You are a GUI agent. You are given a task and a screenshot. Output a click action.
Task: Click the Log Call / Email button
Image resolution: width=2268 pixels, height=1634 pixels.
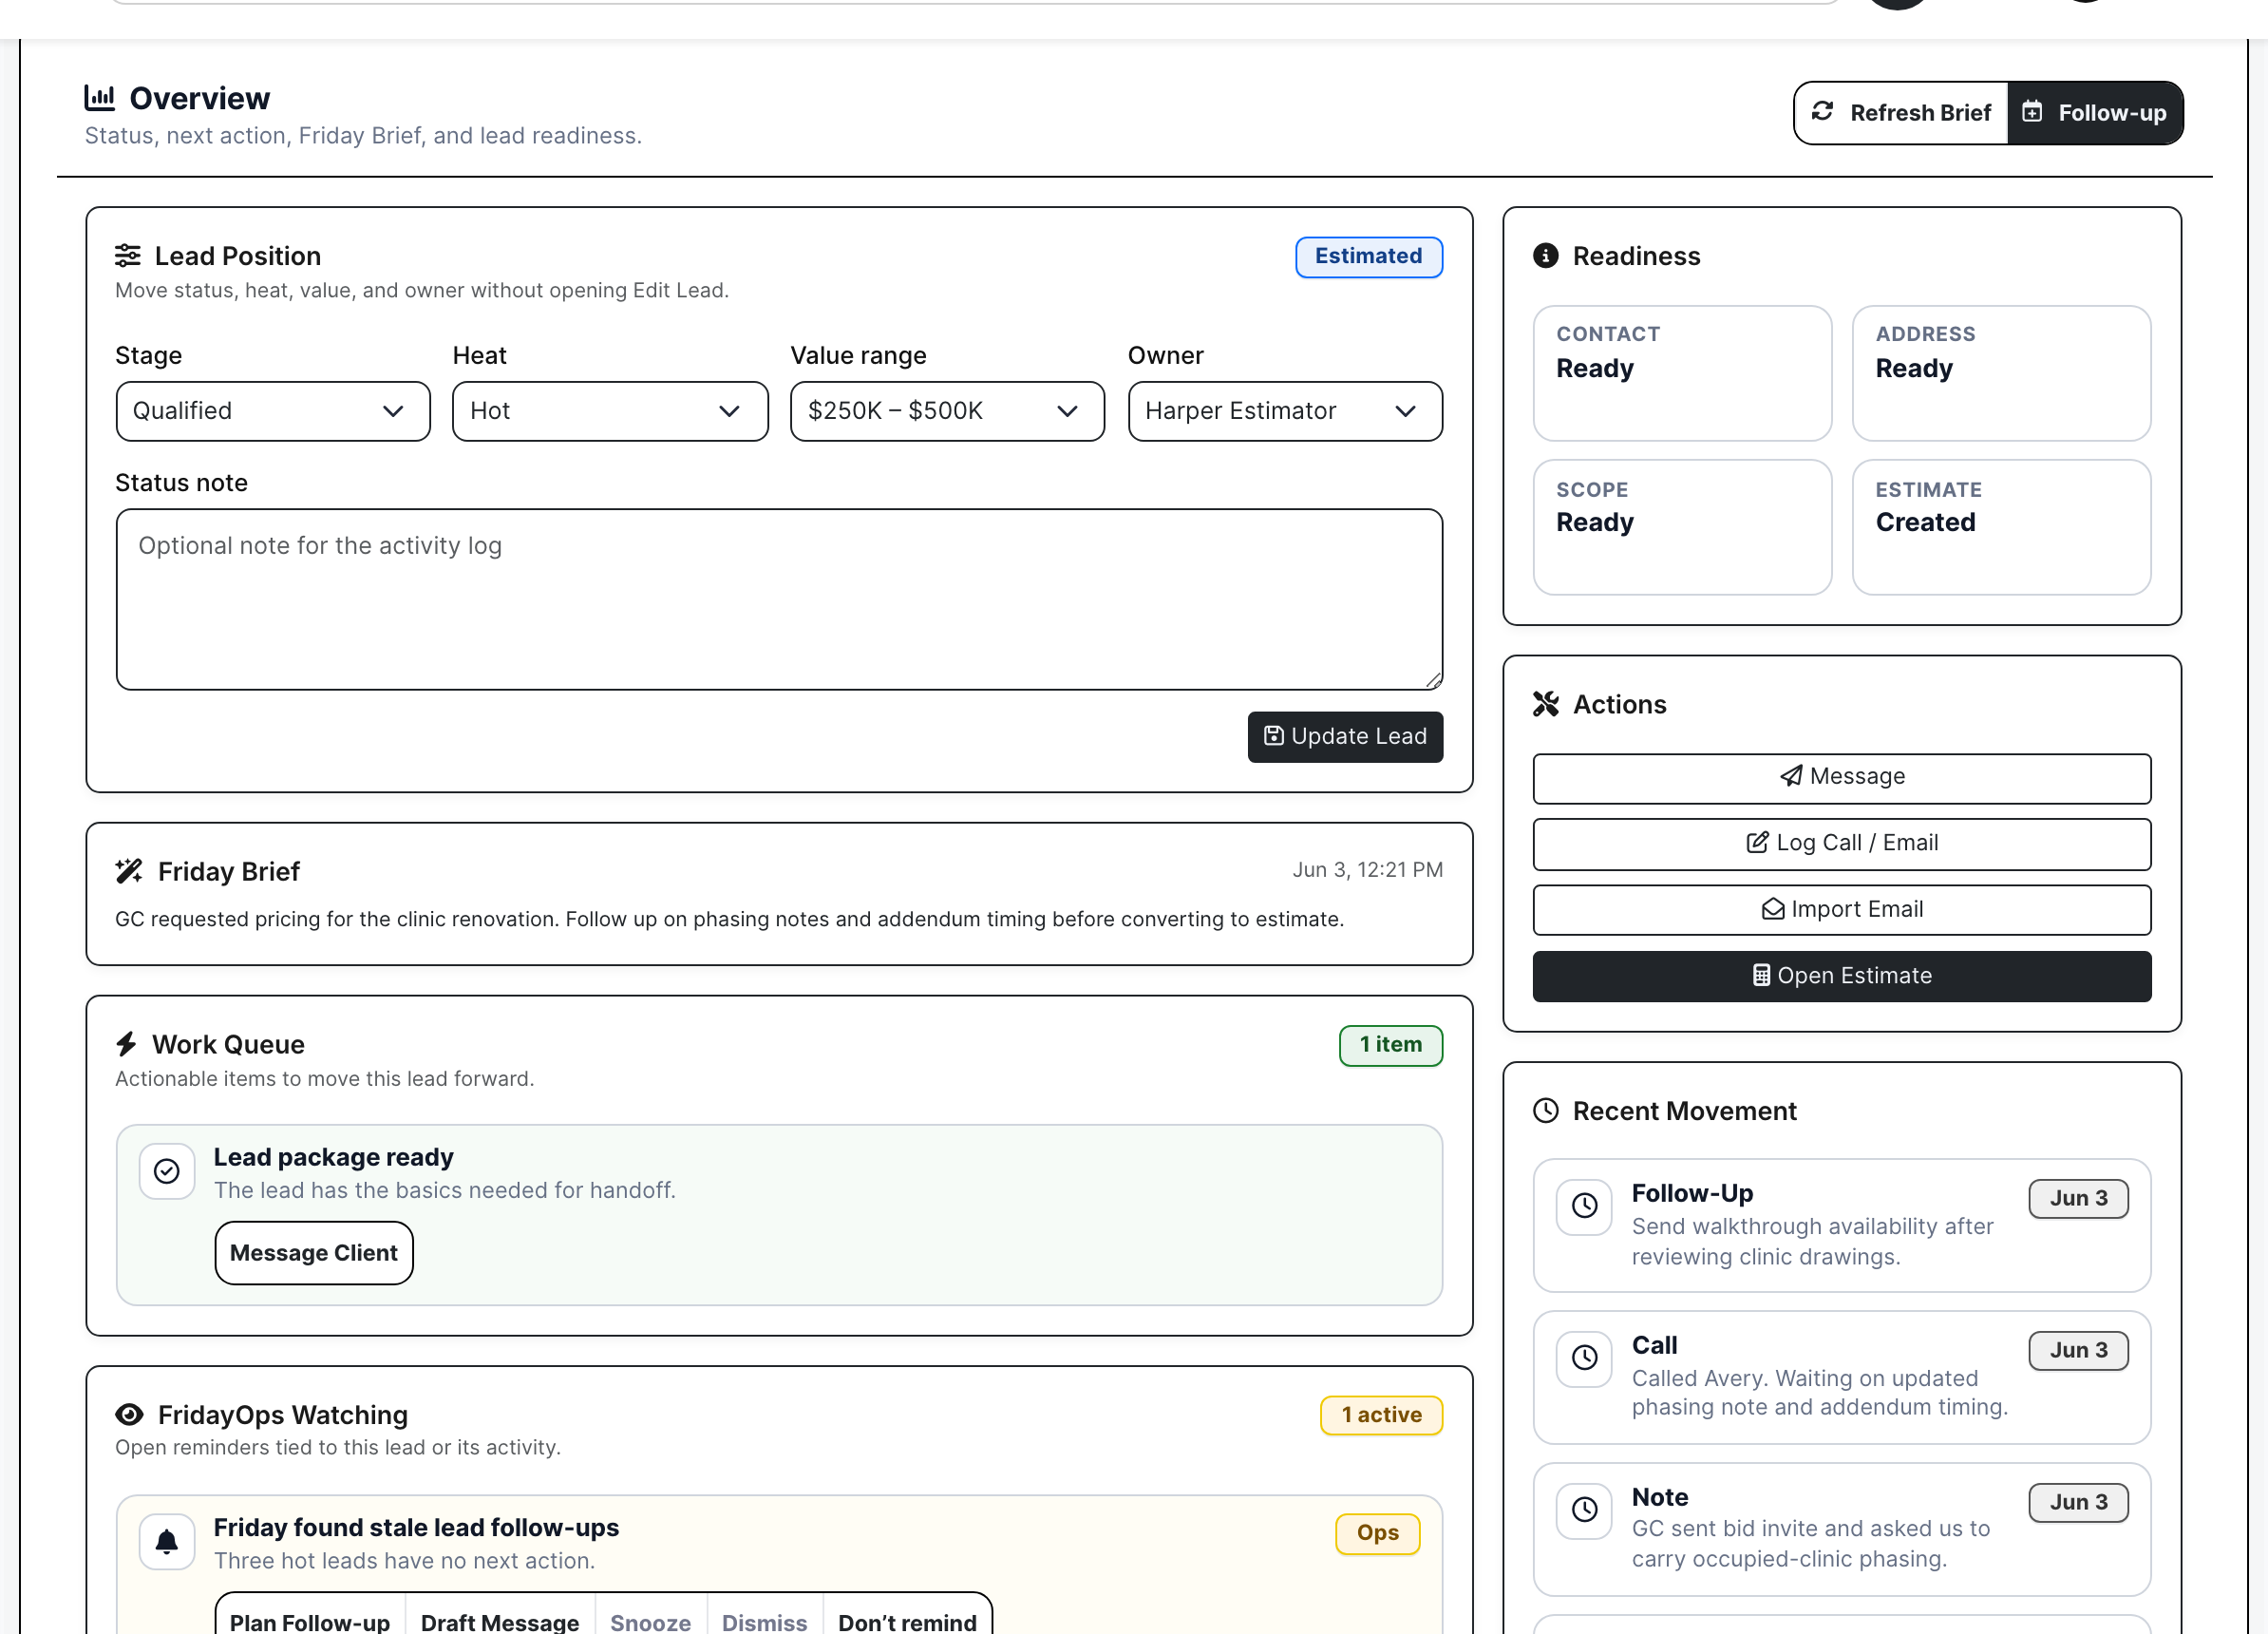[x=1841, y=843]
